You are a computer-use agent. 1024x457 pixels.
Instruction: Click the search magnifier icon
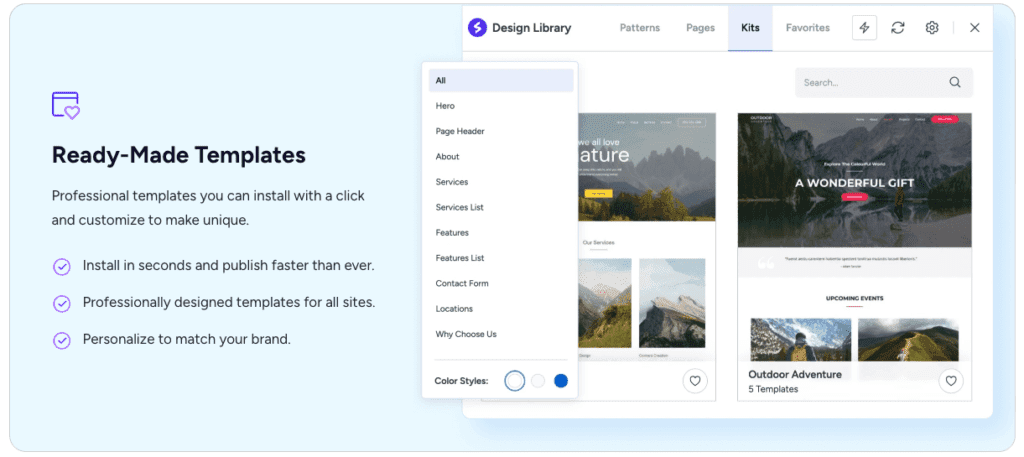[x=955, y=82]
